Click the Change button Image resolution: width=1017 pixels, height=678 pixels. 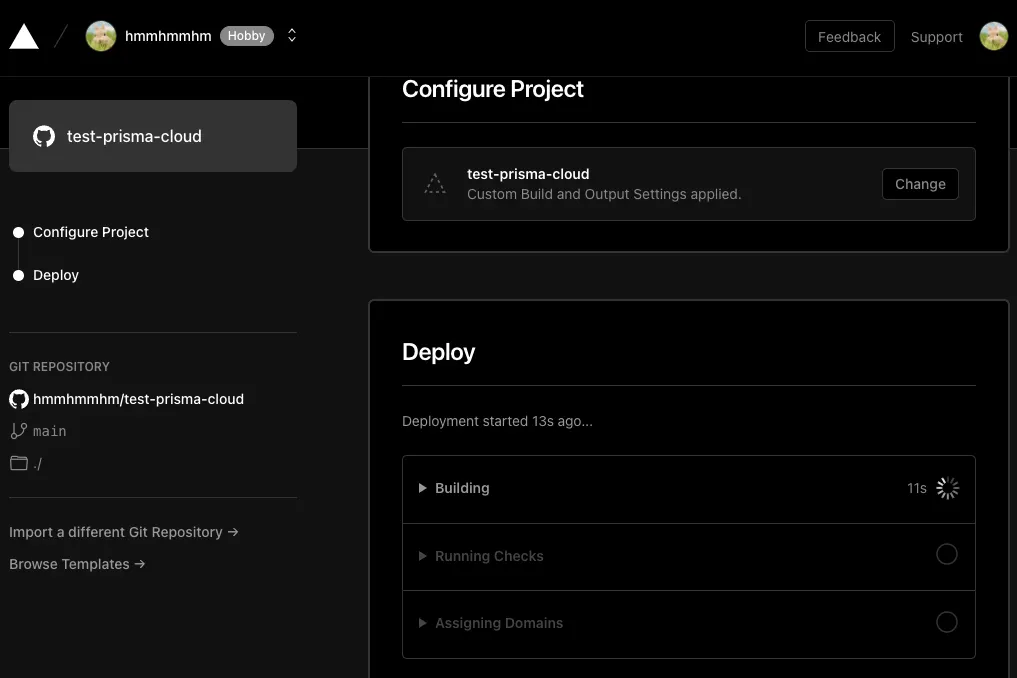[920, 184]
